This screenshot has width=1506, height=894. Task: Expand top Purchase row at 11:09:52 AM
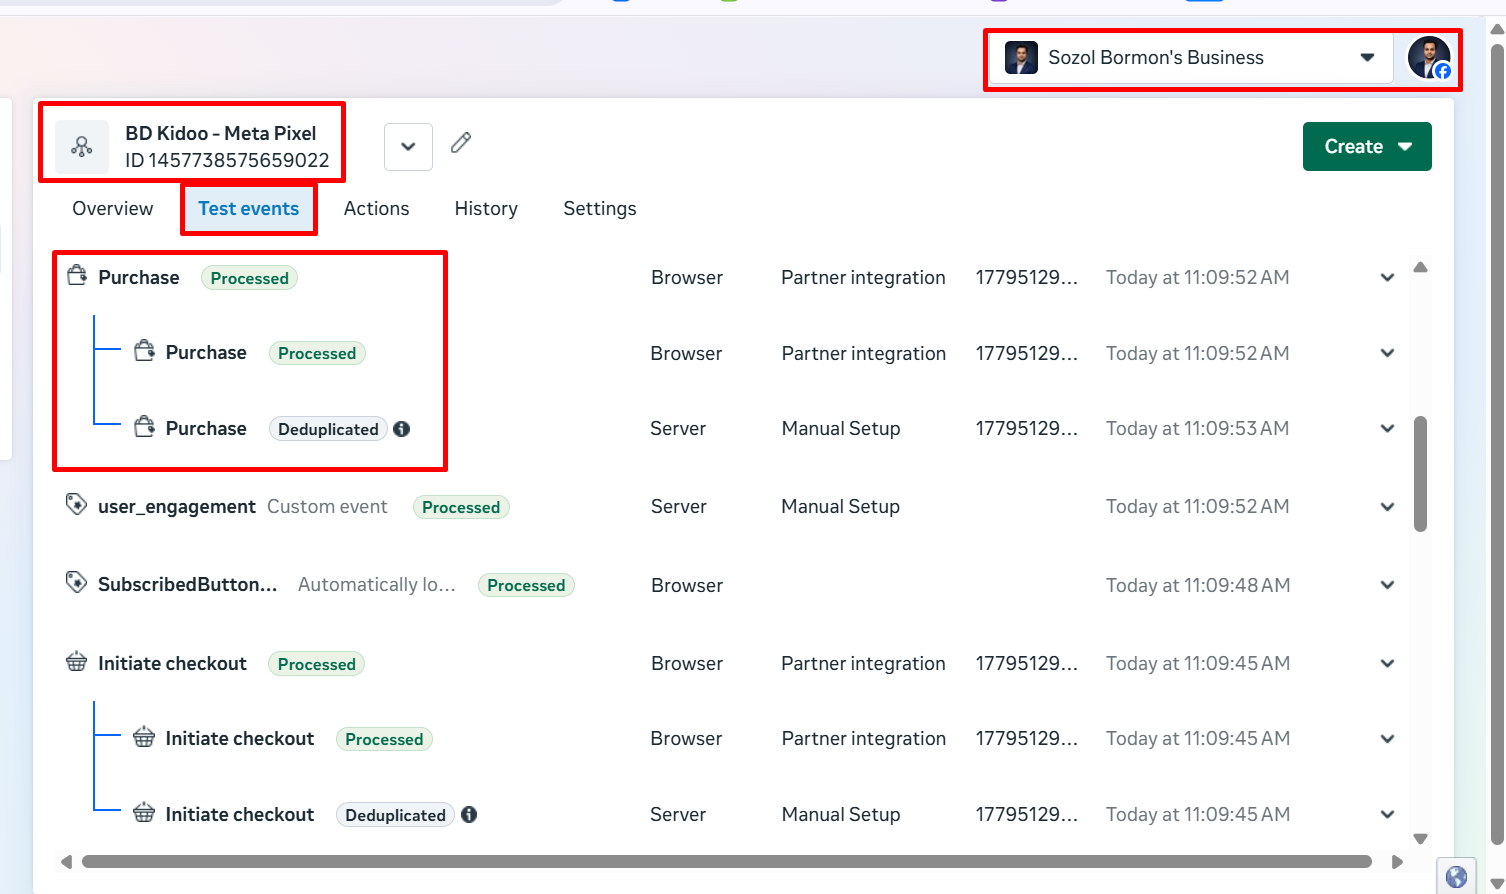click(1387, 278)
